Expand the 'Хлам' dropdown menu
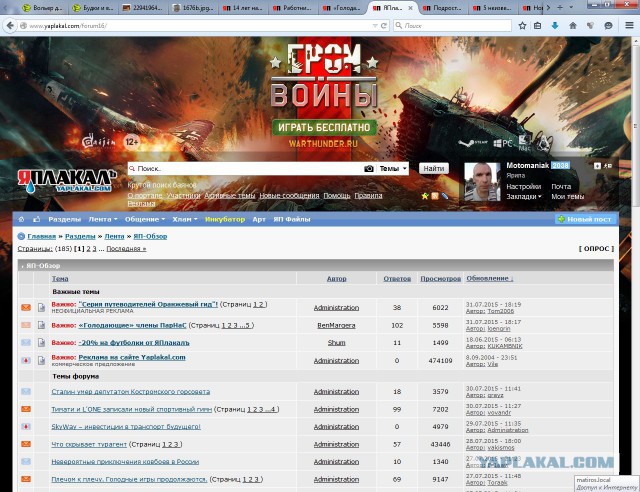640x492 pixels. (184, 219)
